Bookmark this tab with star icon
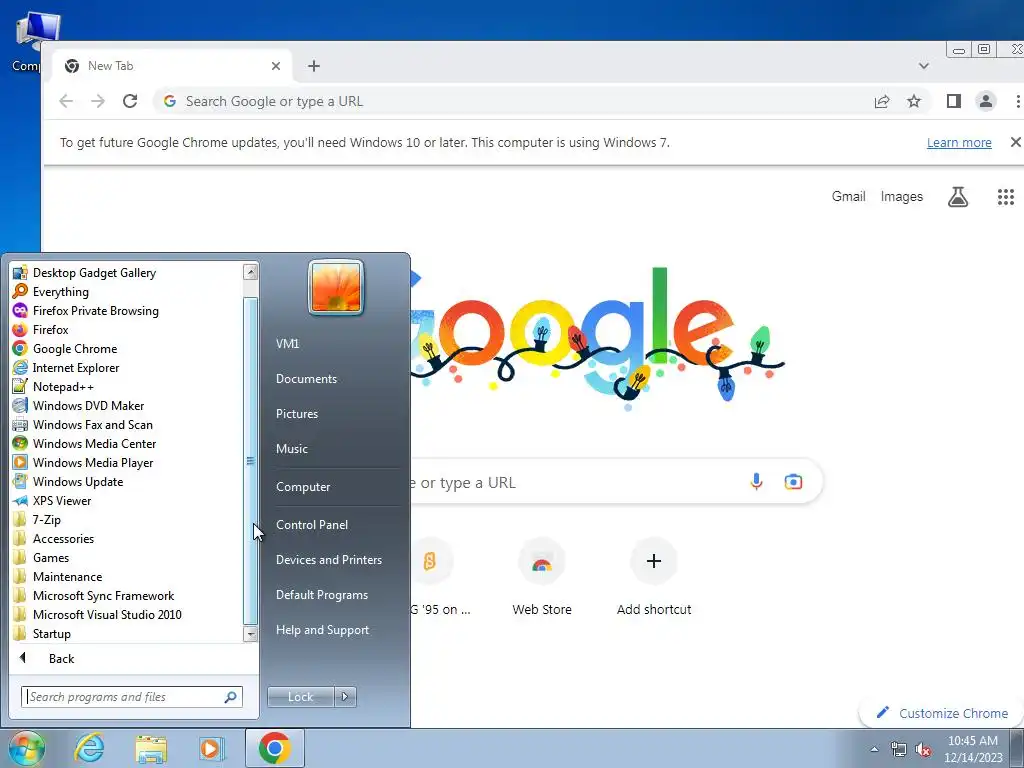This screenshot has height=768, width=1024. pyautogui.click(x=914, y=101)
